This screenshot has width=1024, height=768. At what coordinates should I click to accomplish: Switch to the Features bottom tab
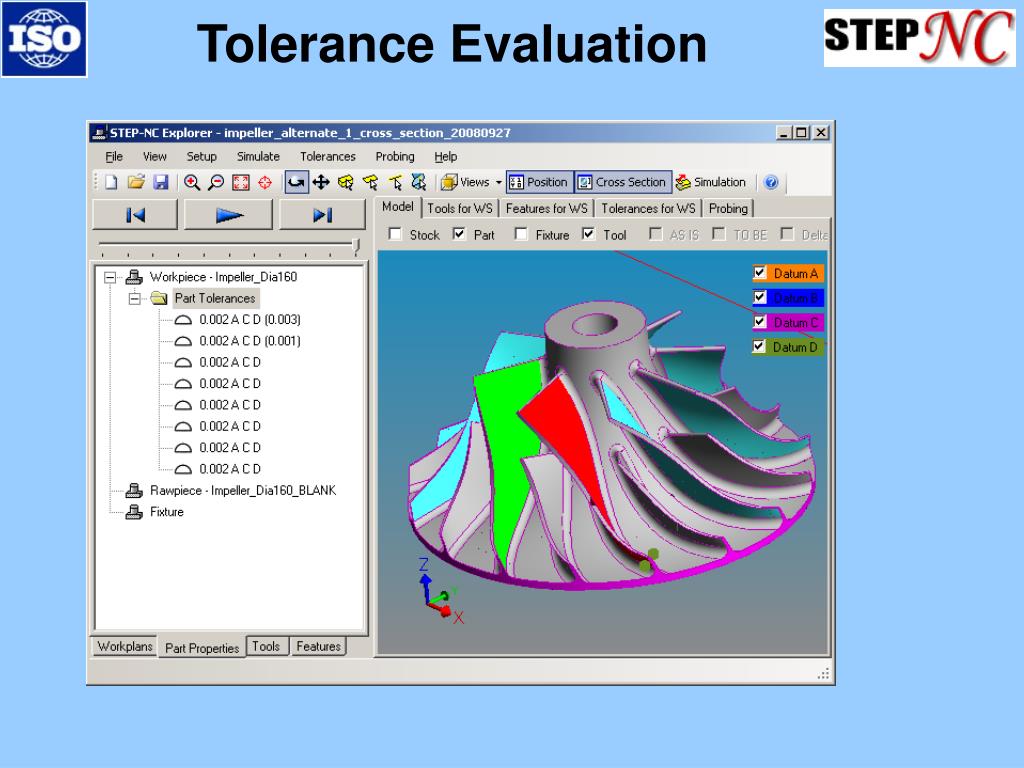(x=318, y=647)
